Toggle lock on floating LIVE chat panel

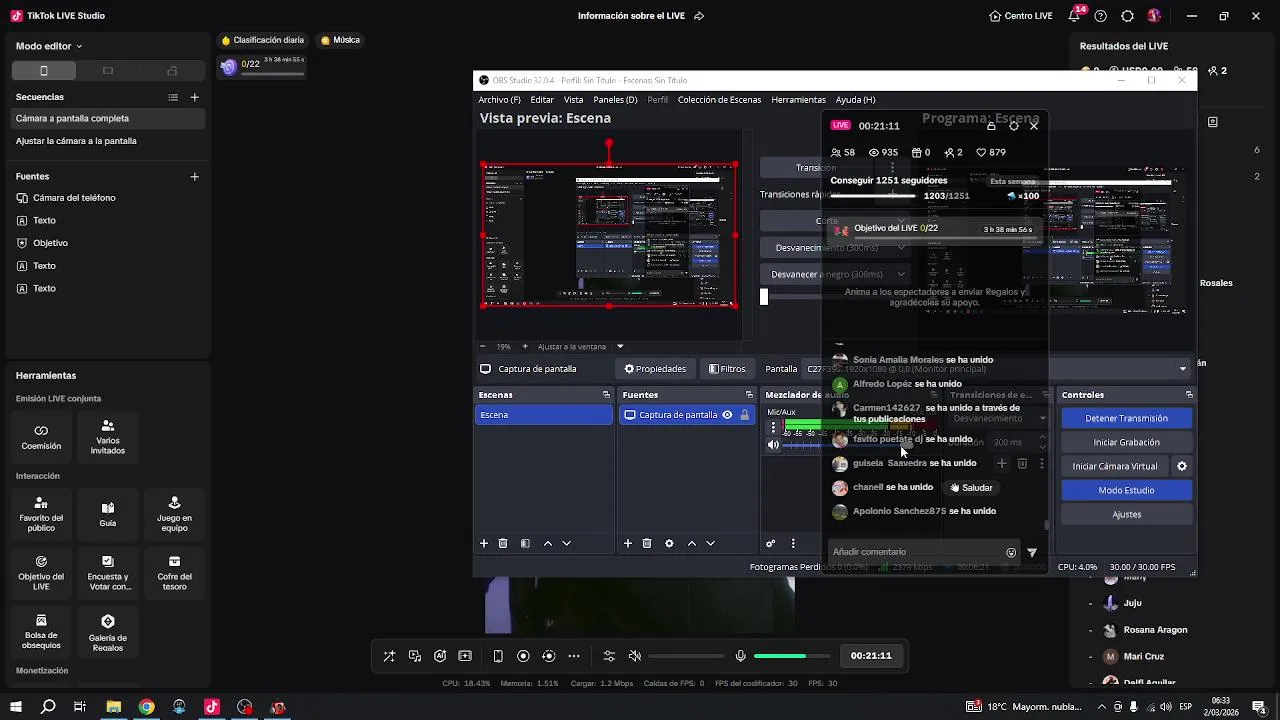(991, 126)
